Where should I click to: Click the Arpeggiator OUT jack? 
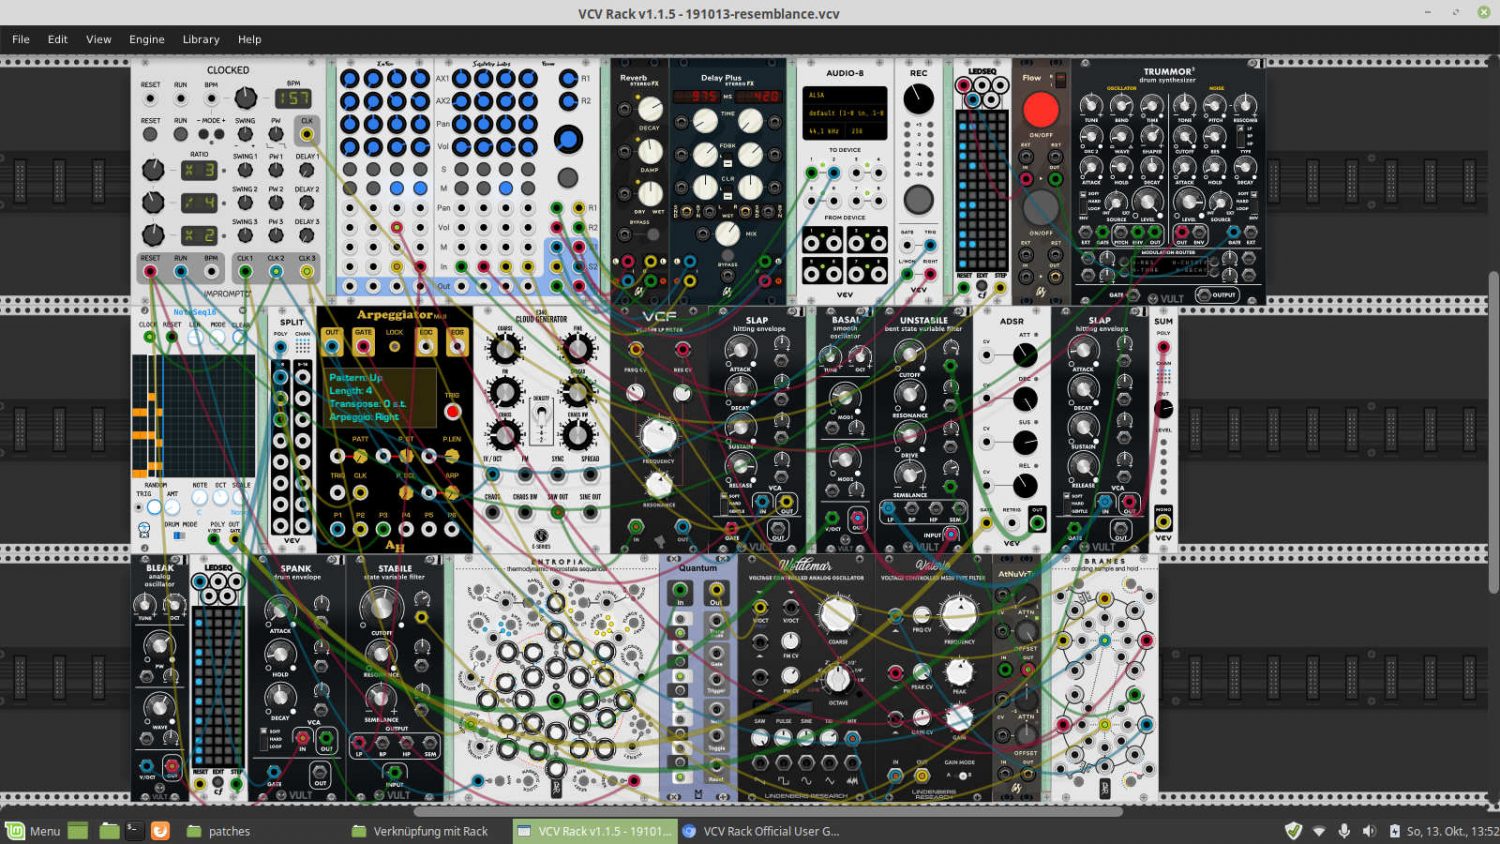[x=332, y=347]
